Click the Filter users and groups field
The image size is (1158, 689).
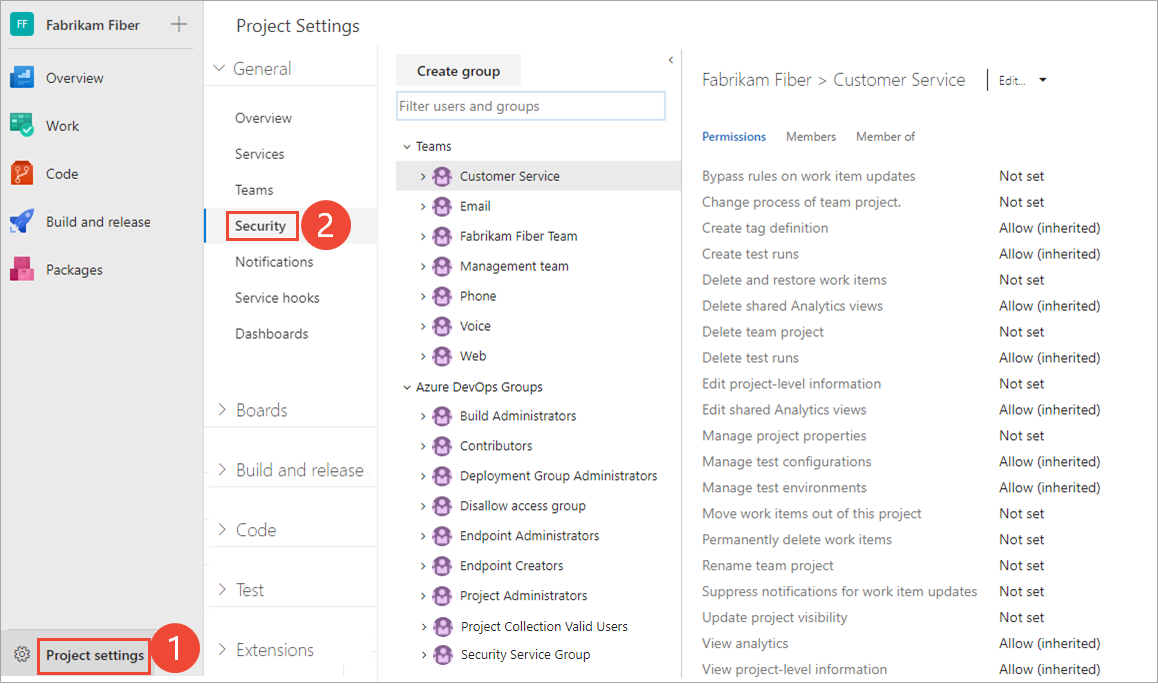click(530, 106)
